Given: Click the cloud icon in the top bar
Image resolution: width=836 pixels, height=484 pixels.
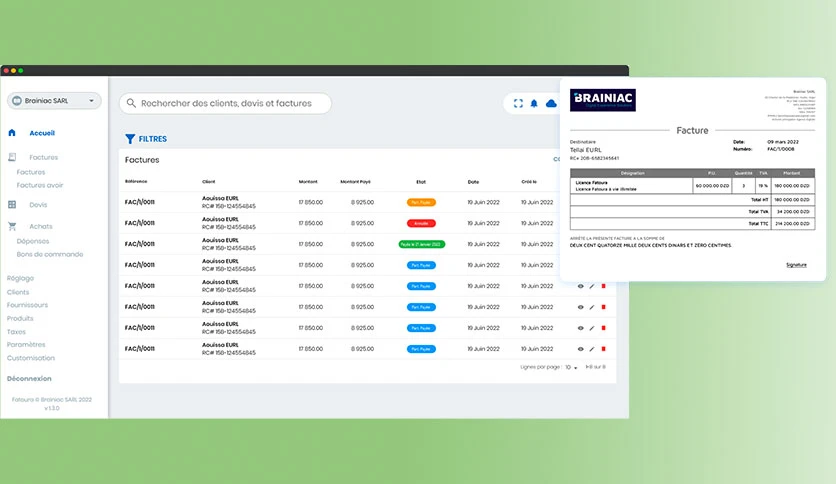Looking at the screenshot, I should point(551,103).
